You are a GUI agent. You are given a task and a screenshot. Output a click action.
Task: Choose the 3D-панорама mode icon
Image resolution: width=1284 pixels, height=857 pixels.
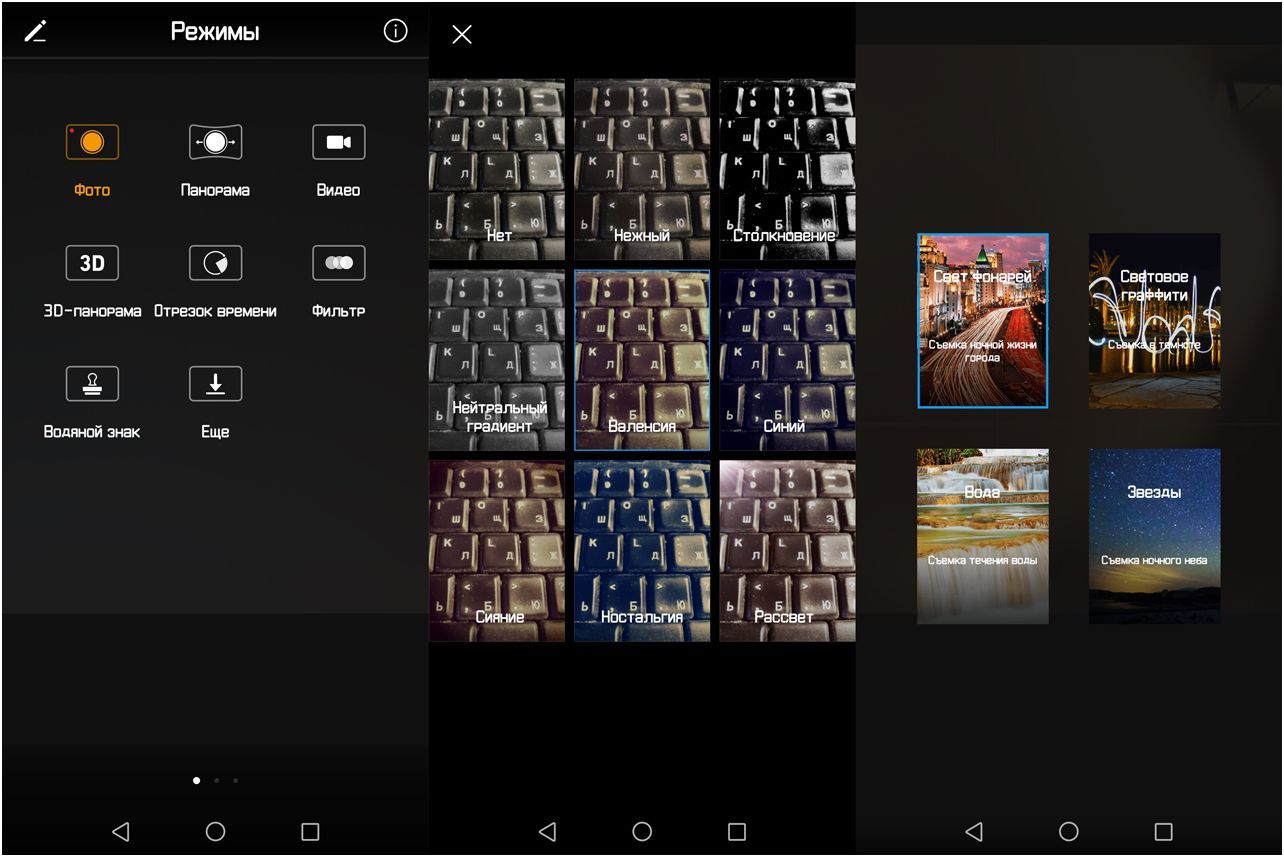coord(92,263)
